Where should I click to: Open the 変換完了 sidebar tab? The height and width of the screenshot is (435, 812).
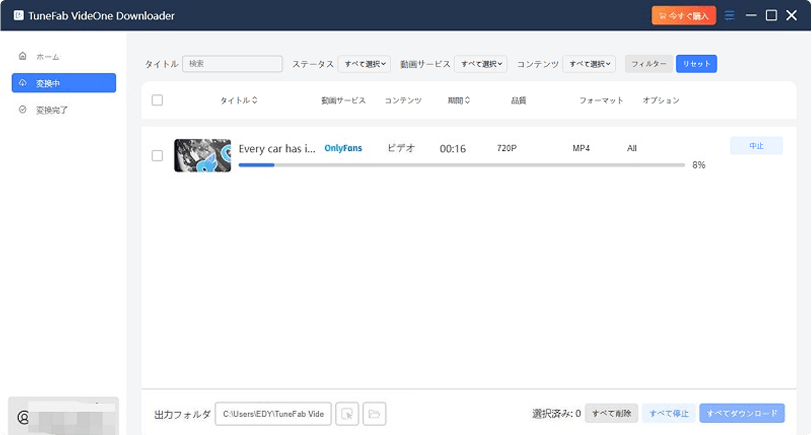pos(52,110)
